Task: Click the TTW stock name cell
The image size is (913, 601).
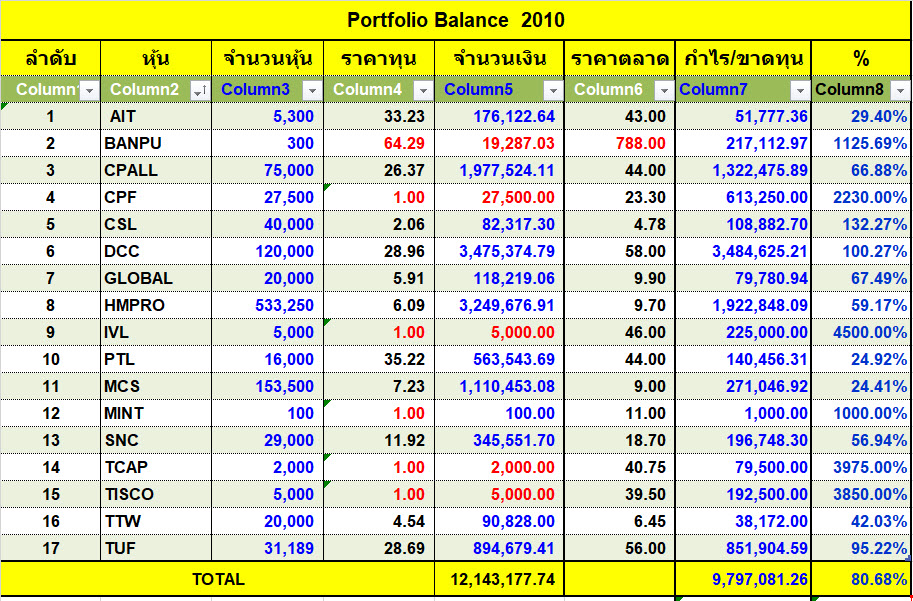Action: click(156, 521)
